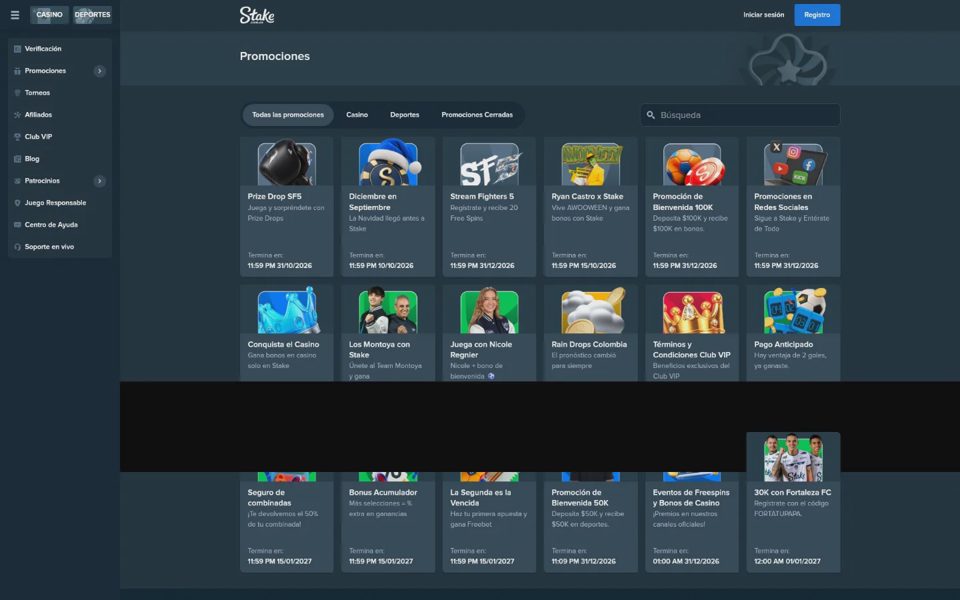Open the Ryan Castro x Stake image
Viewport: 960px width, 600px height.
click(591, 164)
